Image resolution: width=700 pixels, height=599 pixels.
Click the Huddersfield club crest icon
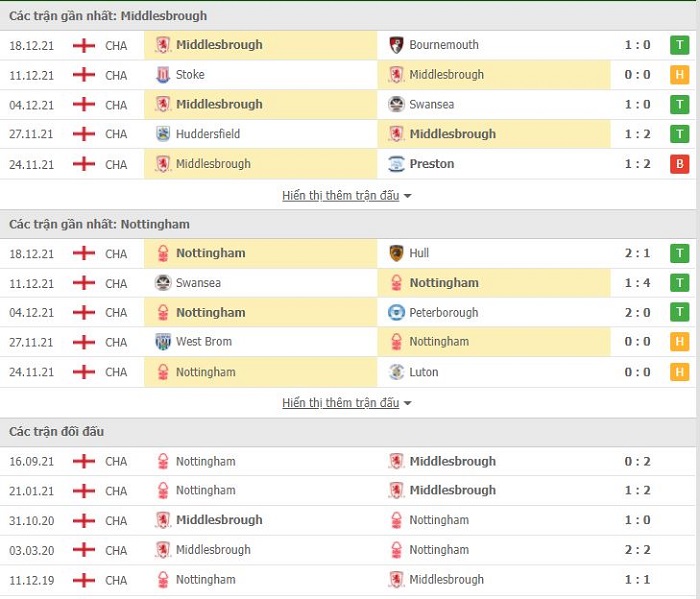tap(163, 134)
